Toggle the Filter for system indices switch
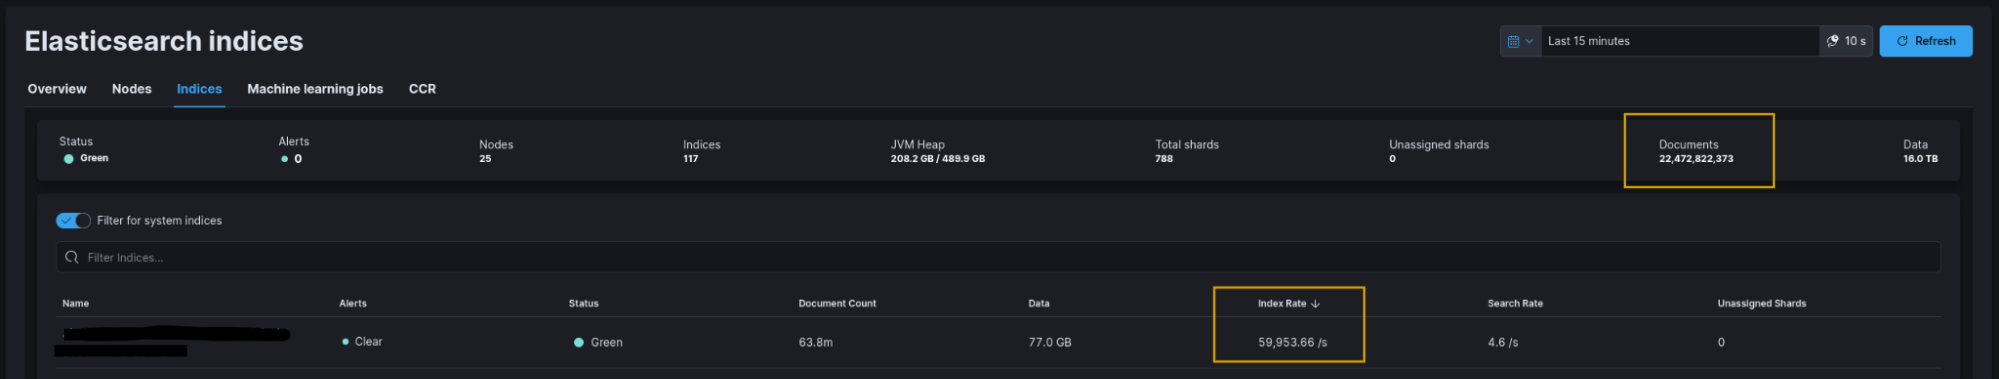Screen dimensions: 1999x379 pos(73,221)
